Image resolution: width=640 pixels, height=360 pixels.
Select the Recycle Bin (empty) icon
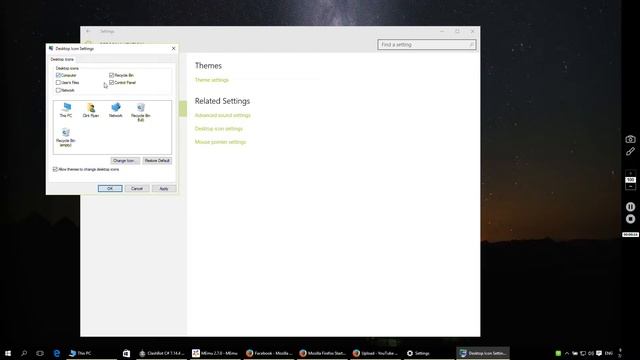pyautogui.click(x=66, y=137)
